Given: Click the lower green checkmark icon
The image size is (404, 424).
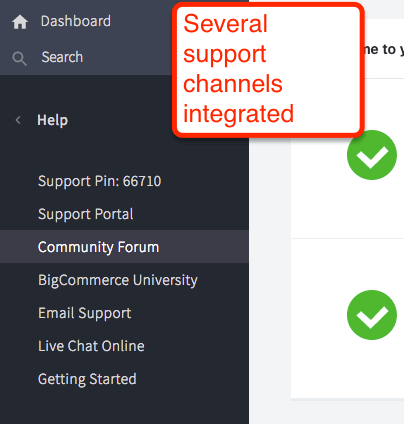Looking at the screenshot, I should point(372,315).
